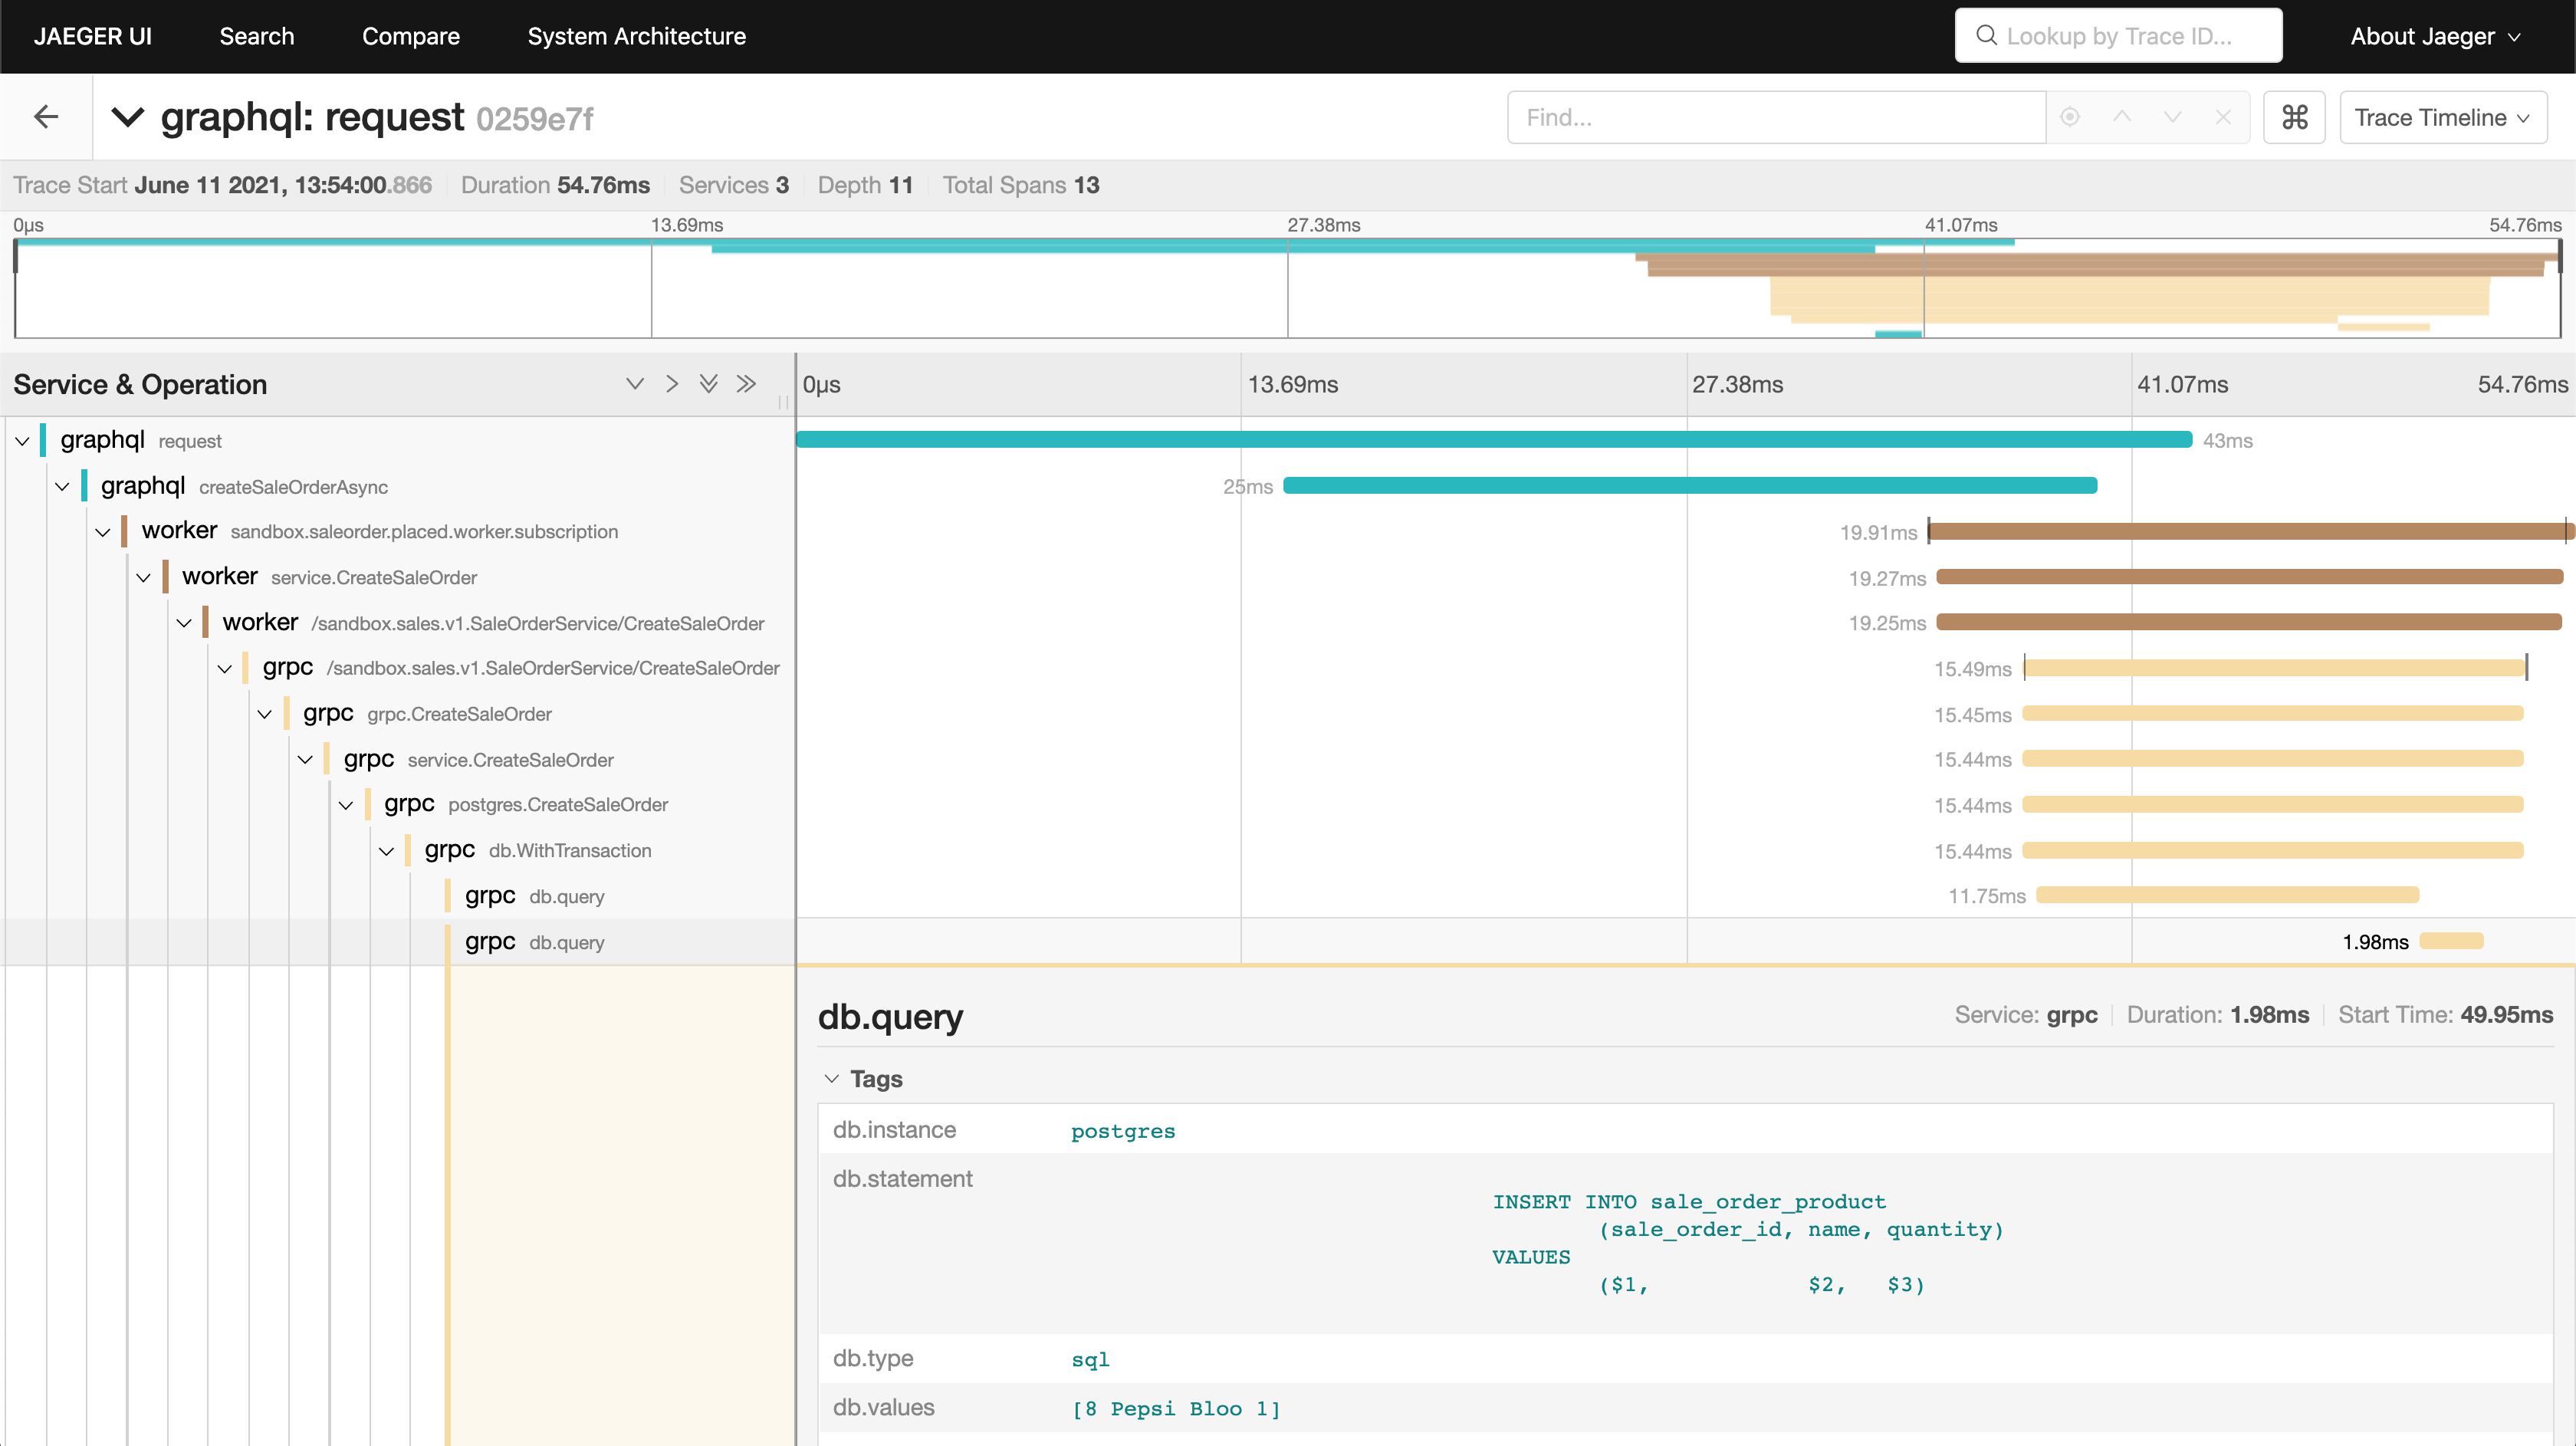Collapse the worker service.CreateSaleOrder span
Viewport: 2576px width, 1446px height.
(143, 578)
